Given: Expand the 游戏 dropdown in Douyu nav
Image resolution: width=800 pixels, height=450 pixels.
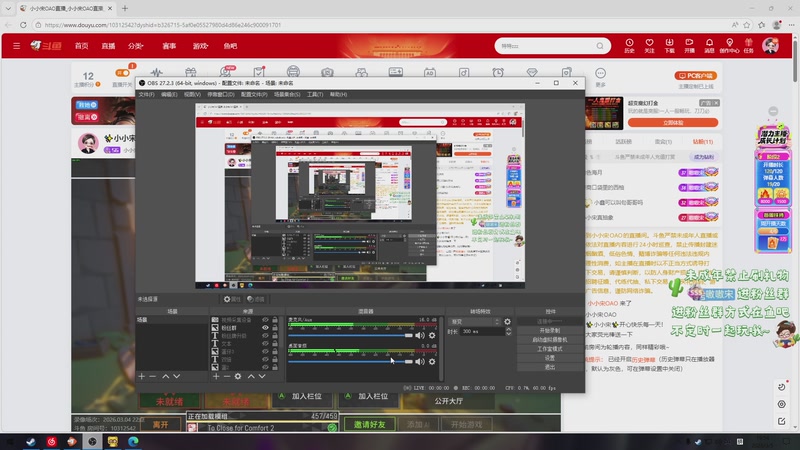Looking at the screenshot, I should (x=201, y=46).
